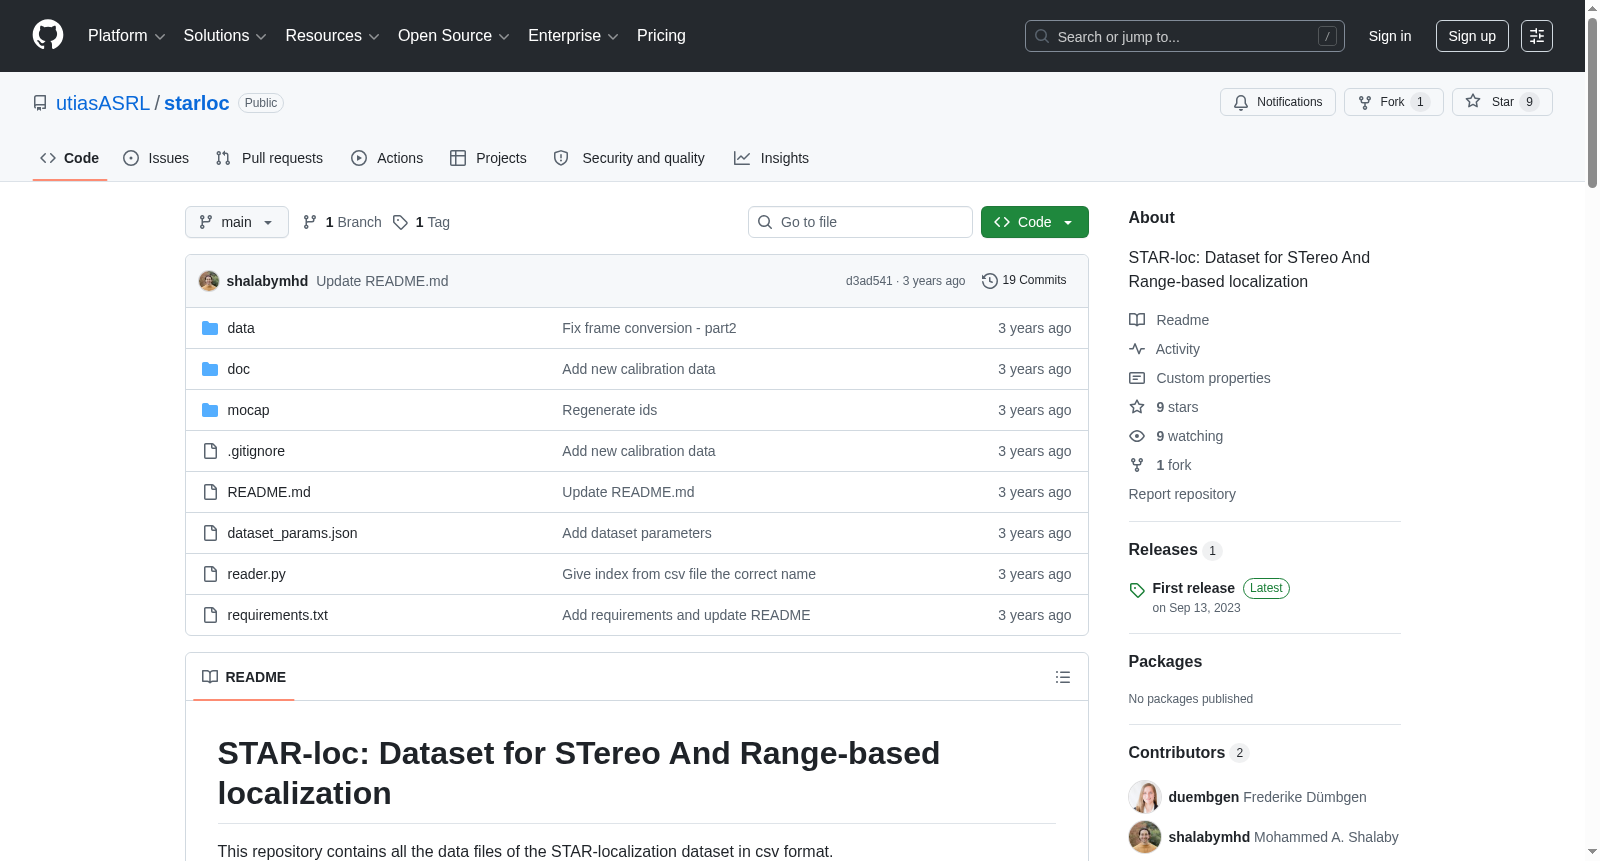The height and width of the screenshot is (861, 1600).
Task: Click the commit history clock icon
Action: click(x=990, y=281)
